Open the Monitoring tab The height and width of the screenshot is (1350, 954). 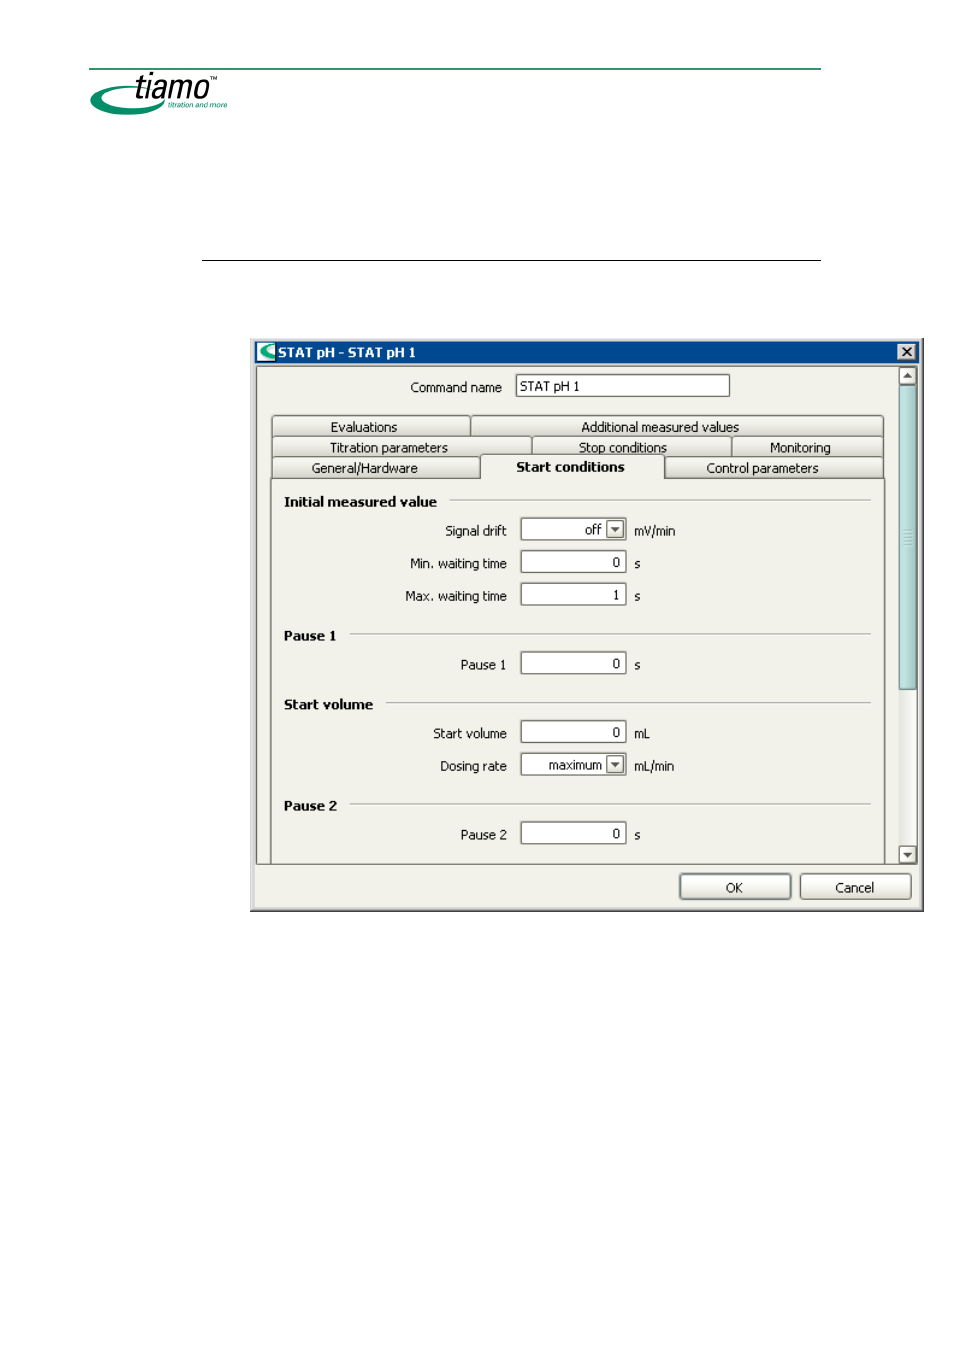pyautogui.click(x=807, y=447)
